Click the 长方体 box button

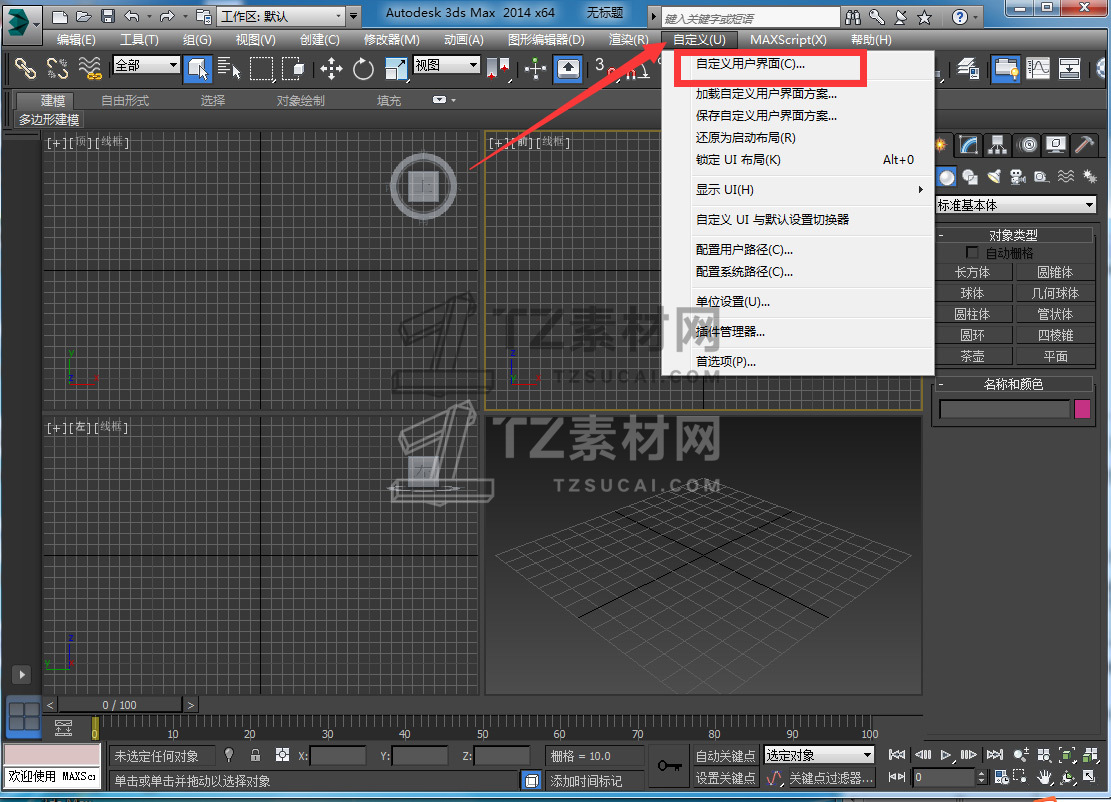coord(972,272)
